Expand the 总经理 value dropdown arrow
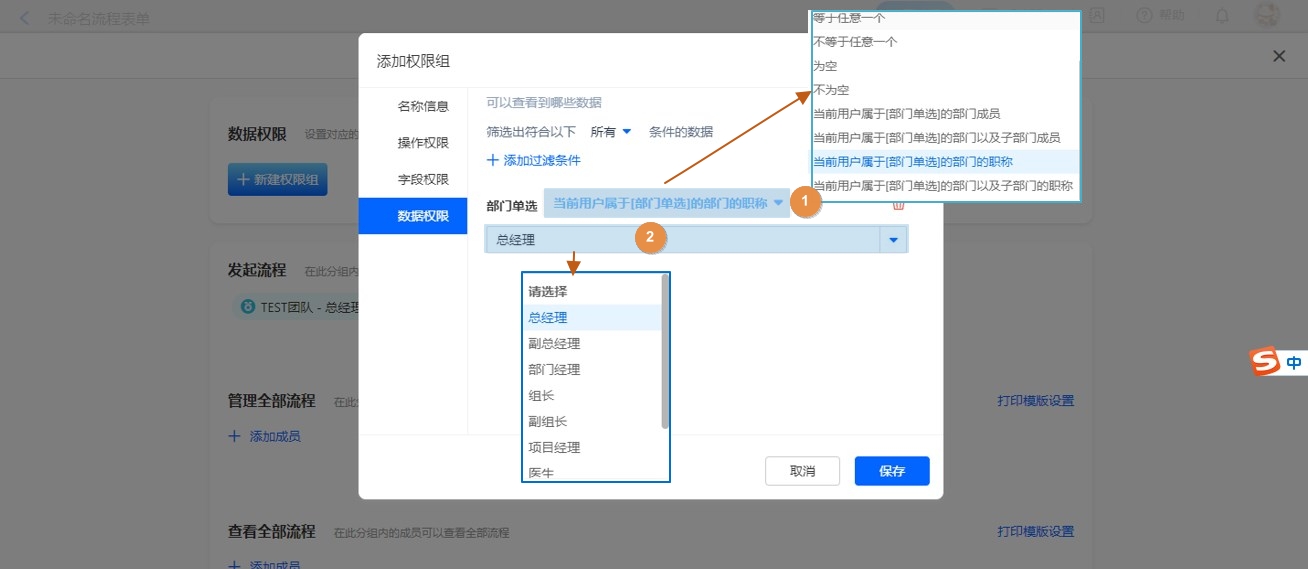Viewport: 1308px width, 569px height. coord(893,240)
